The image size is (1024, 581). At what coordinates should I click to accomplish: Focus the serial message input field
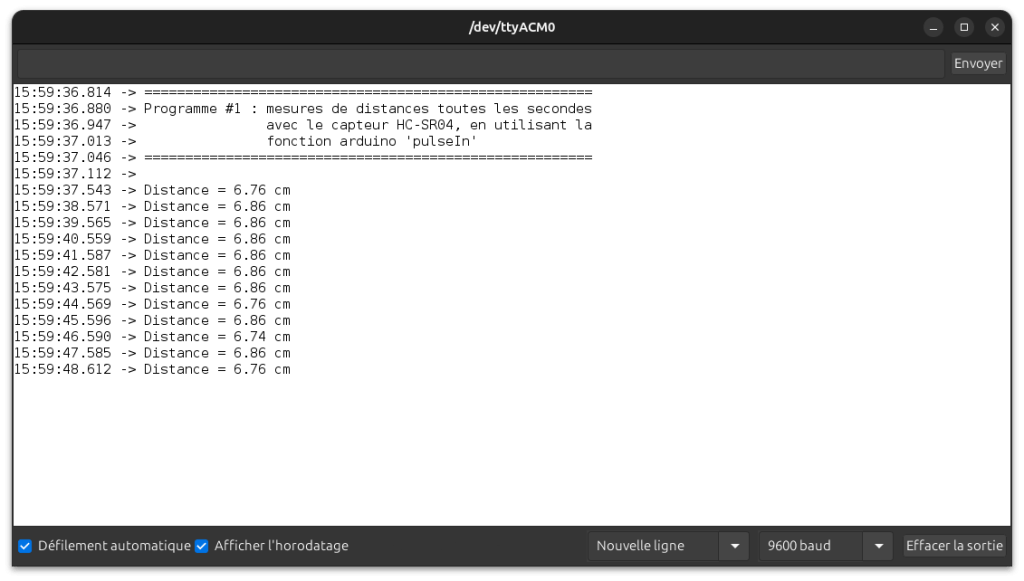point(481,63)
